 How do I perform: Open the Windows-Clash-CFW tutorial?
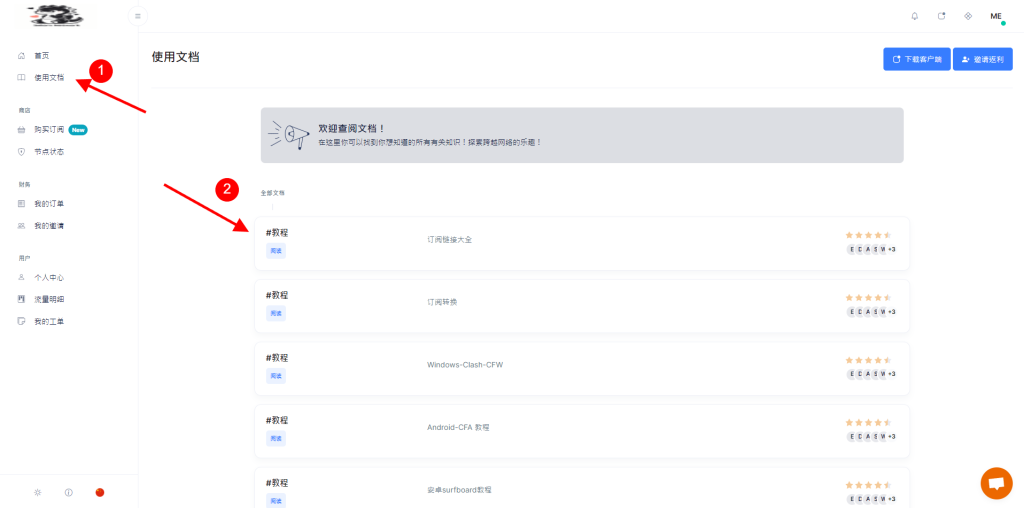465,365
